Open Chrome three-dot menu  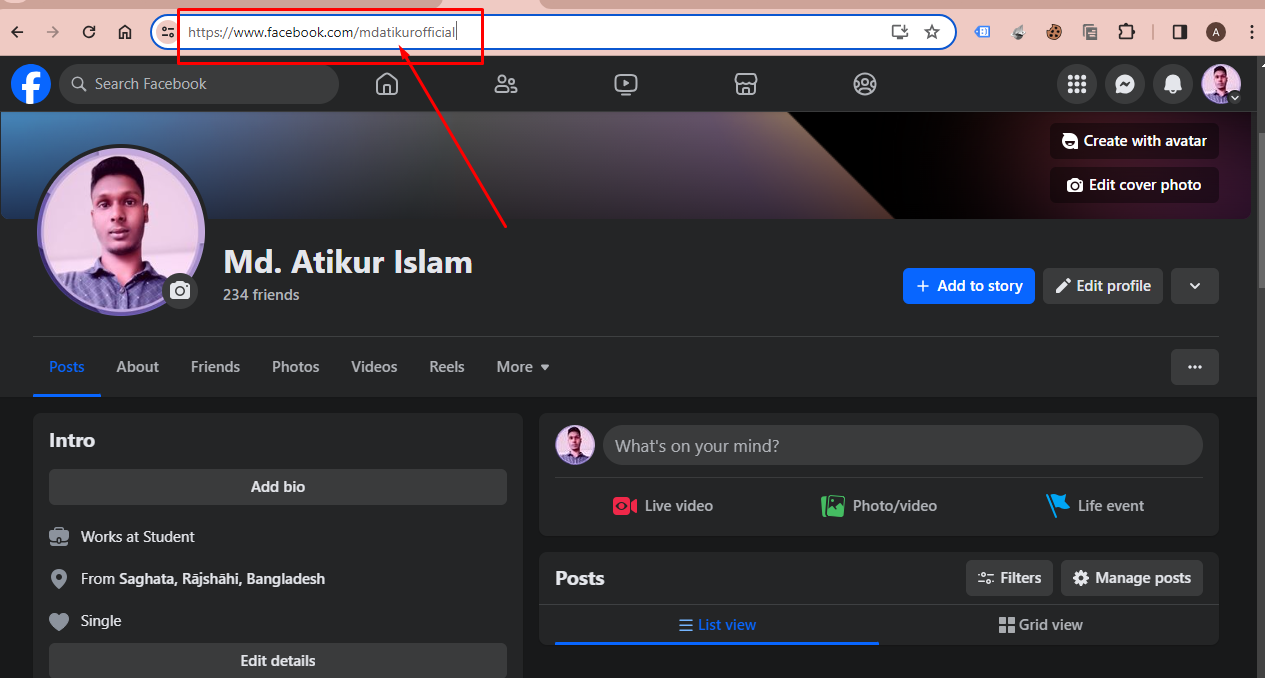coord(1251,32)
